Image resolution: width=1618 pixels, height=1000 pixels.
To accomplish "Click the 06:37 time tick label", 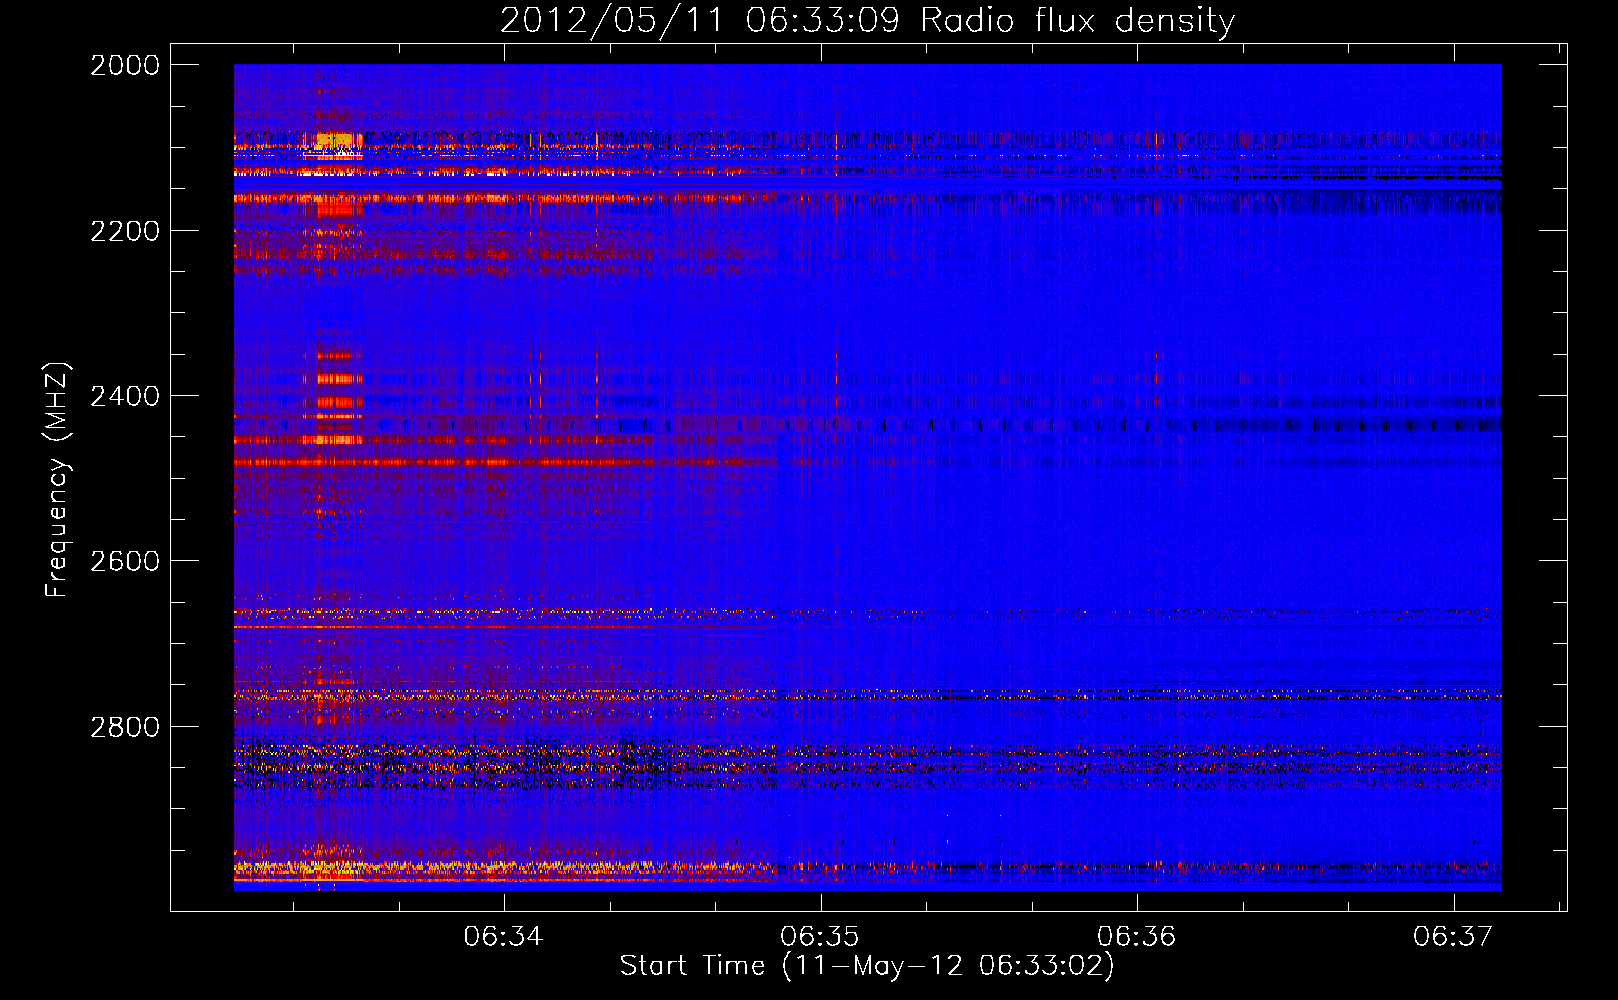I will click(x=1453, y=936).
